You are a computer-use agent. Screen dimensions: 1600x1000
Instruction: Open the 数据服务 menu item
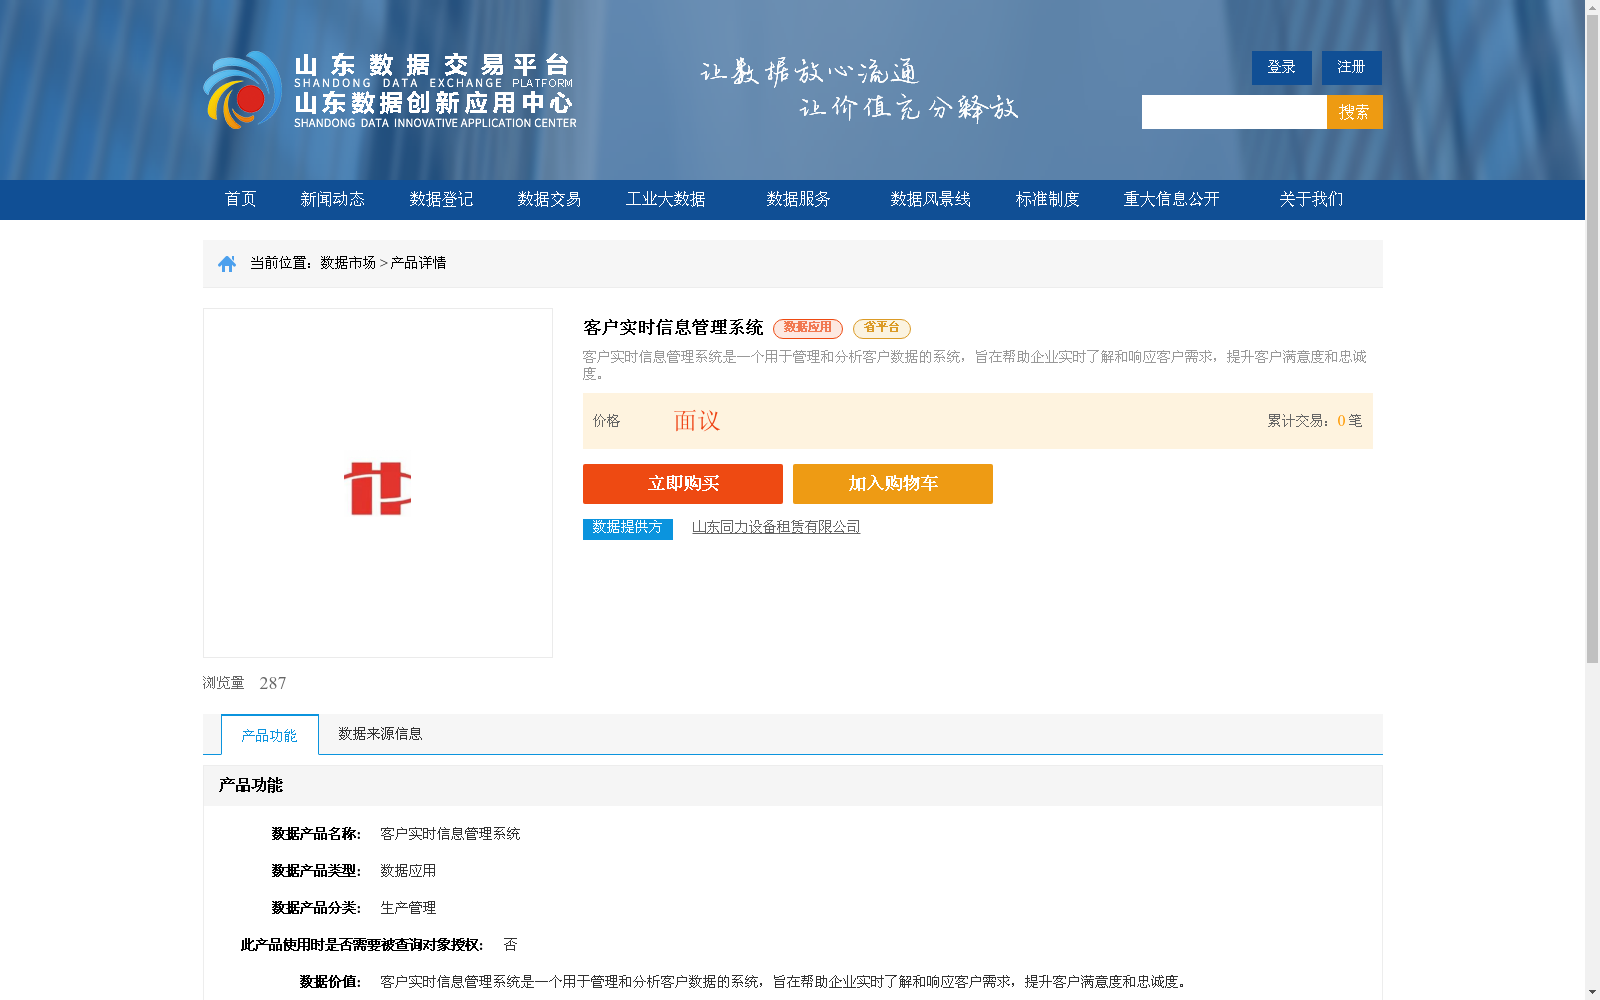coord(799,199)
